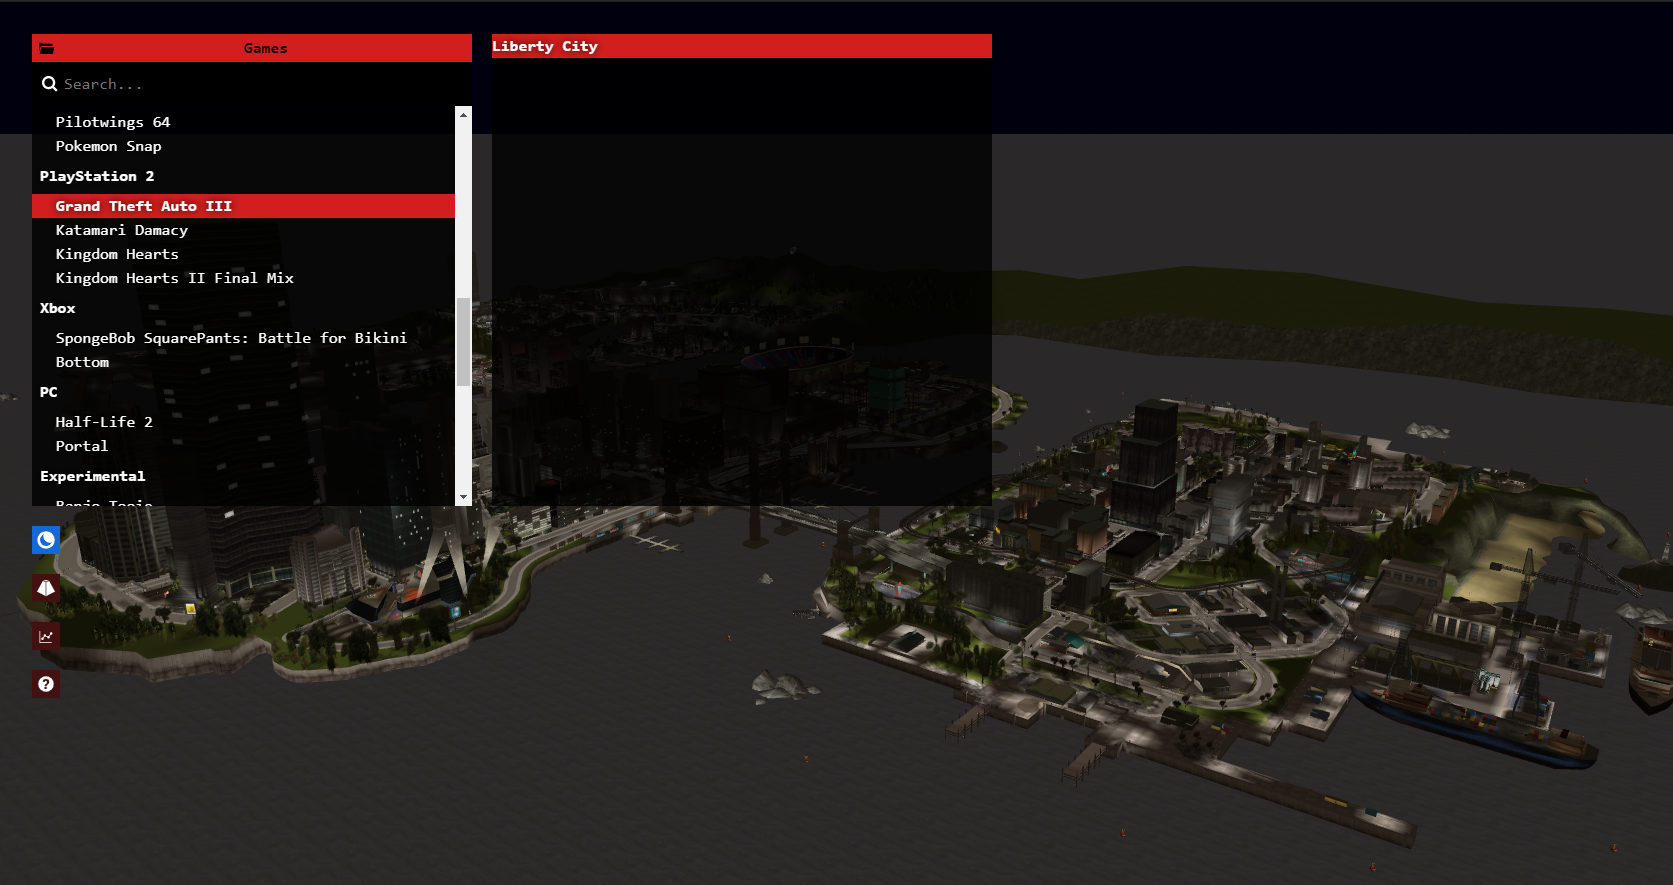This screenshot has height=885, width=1673.
Task: Select Katamari Damacy game
Action: coord(243,230)
